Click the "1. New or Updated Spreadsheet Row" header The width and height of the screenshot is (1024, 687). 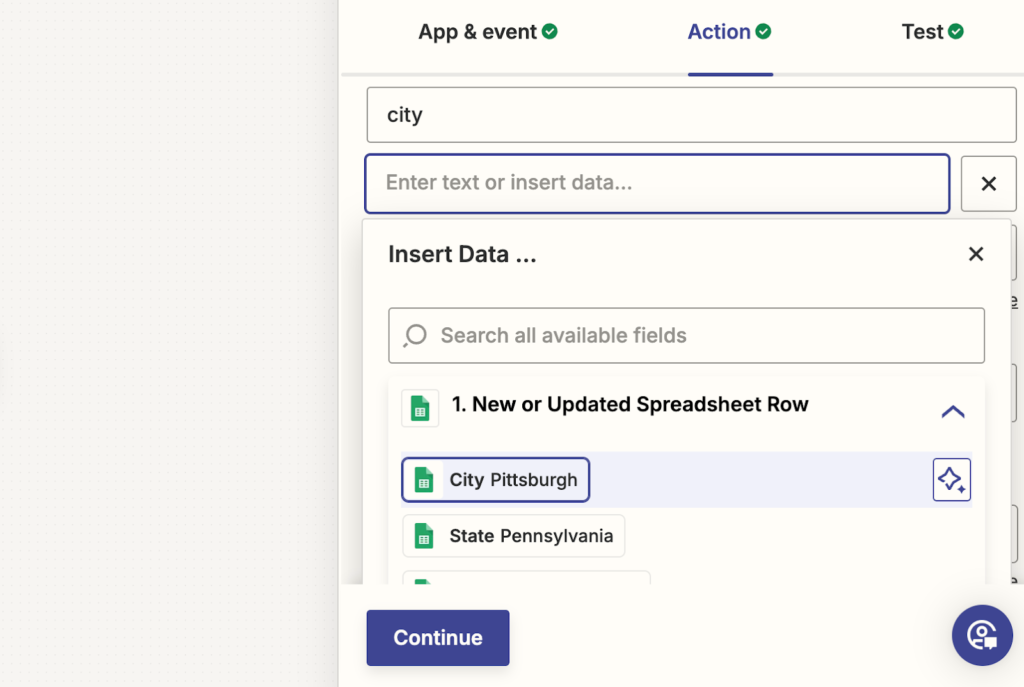point(630,405)
